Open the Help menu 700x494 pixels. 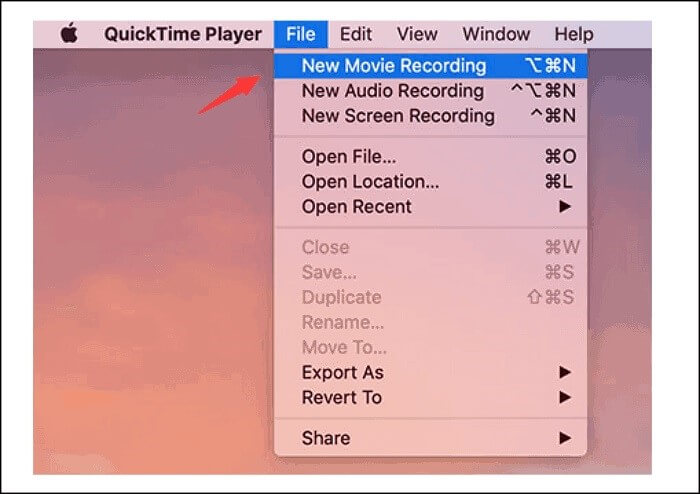click(574, 34)
